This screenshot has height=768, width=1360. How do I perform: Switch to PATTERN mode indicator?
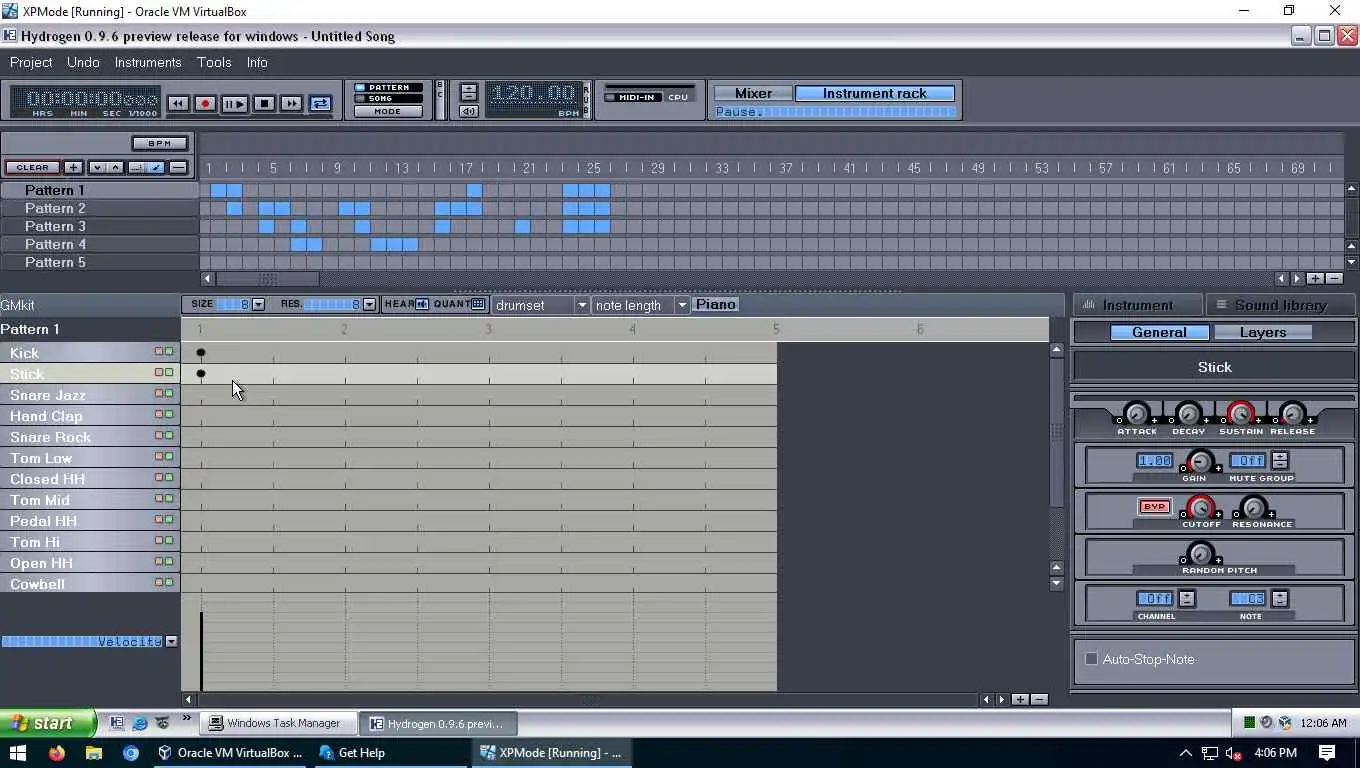(x=389, y=88)
